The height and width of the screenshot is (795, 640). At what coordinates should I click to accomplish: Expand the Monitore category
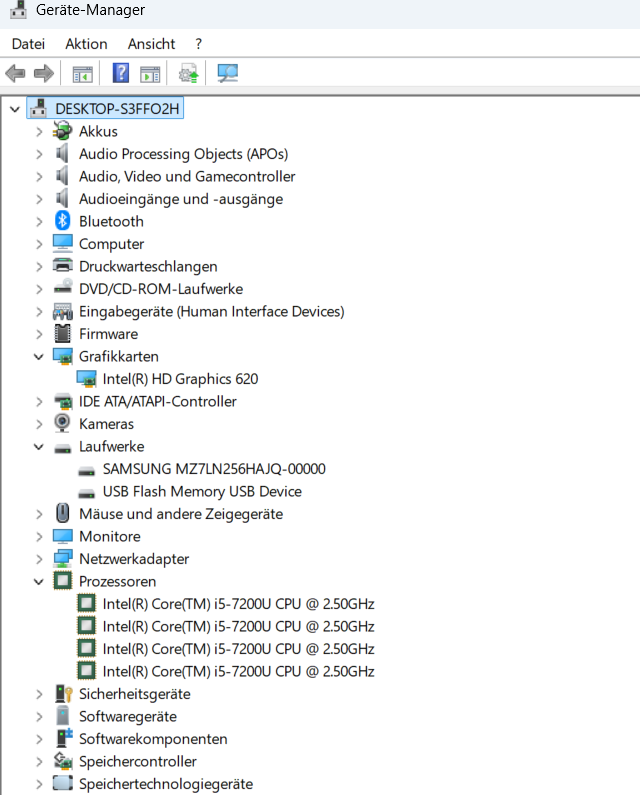[39, 536]
